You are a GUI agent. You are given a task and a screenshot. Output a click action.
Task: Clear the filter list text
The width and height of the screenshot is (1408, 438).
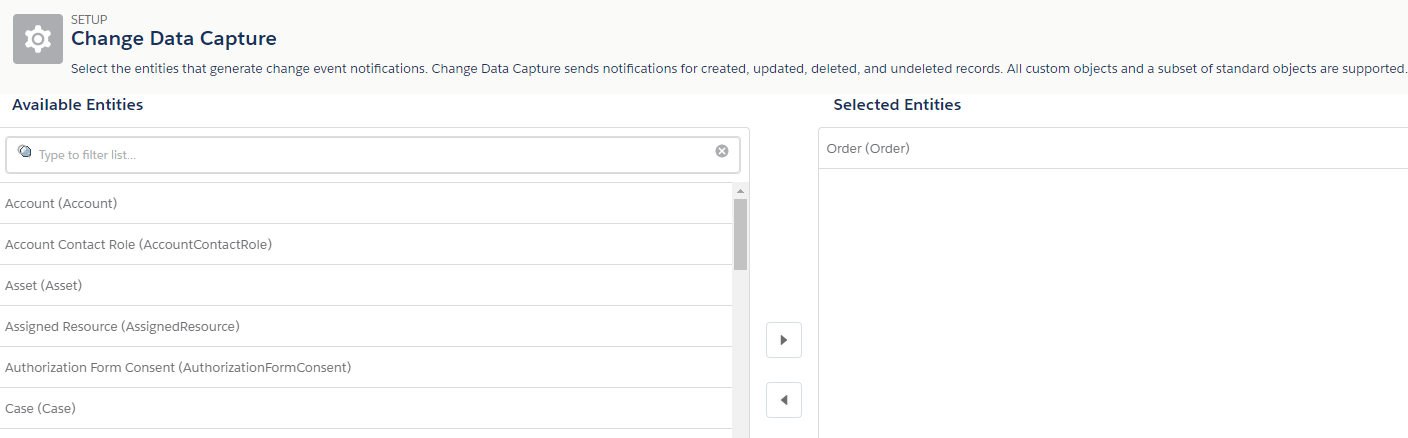point(722,151)
